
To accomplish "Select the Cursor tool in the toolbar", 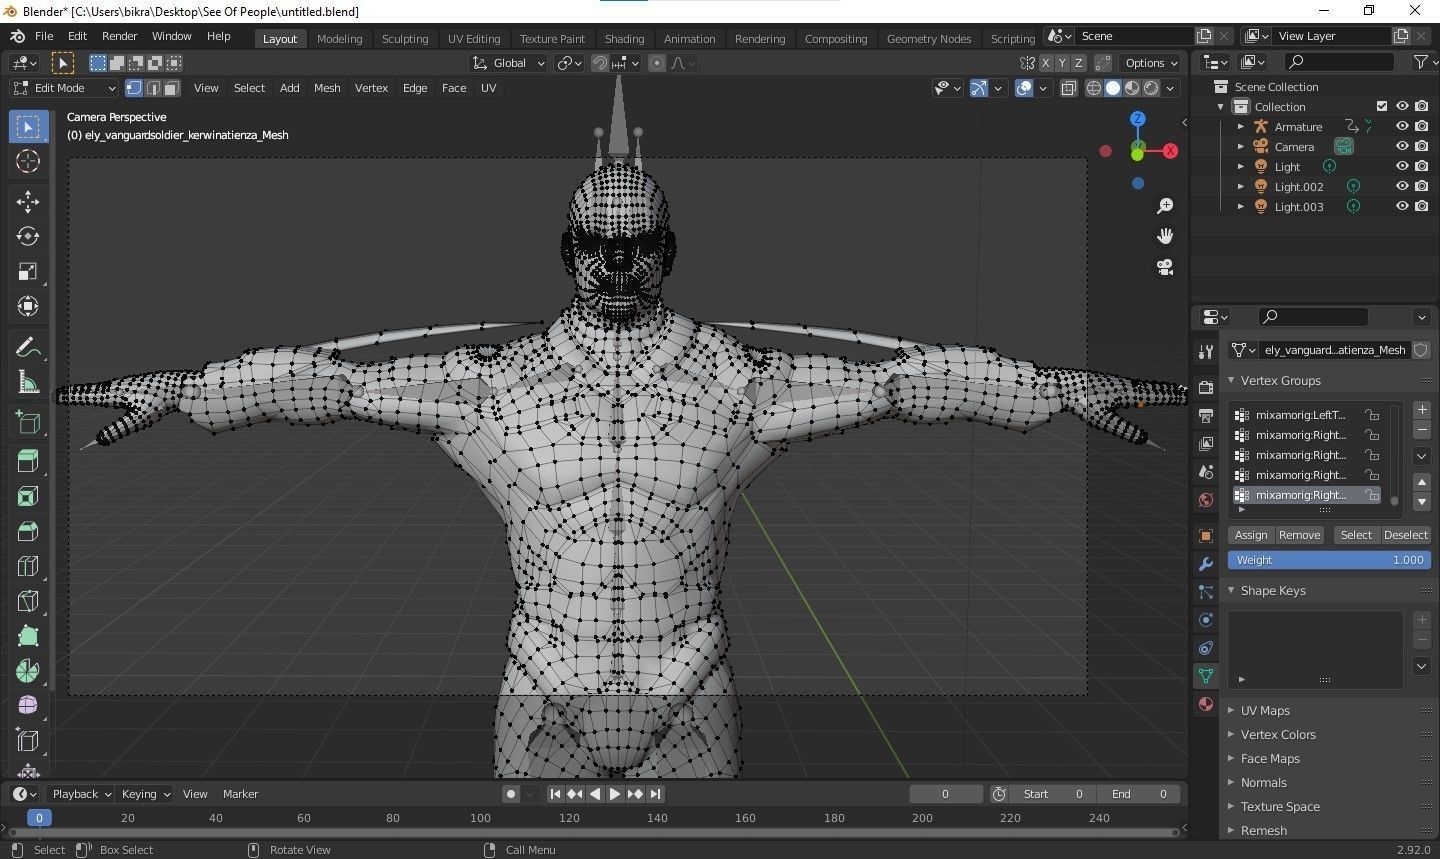I will [x=28, y=161].
